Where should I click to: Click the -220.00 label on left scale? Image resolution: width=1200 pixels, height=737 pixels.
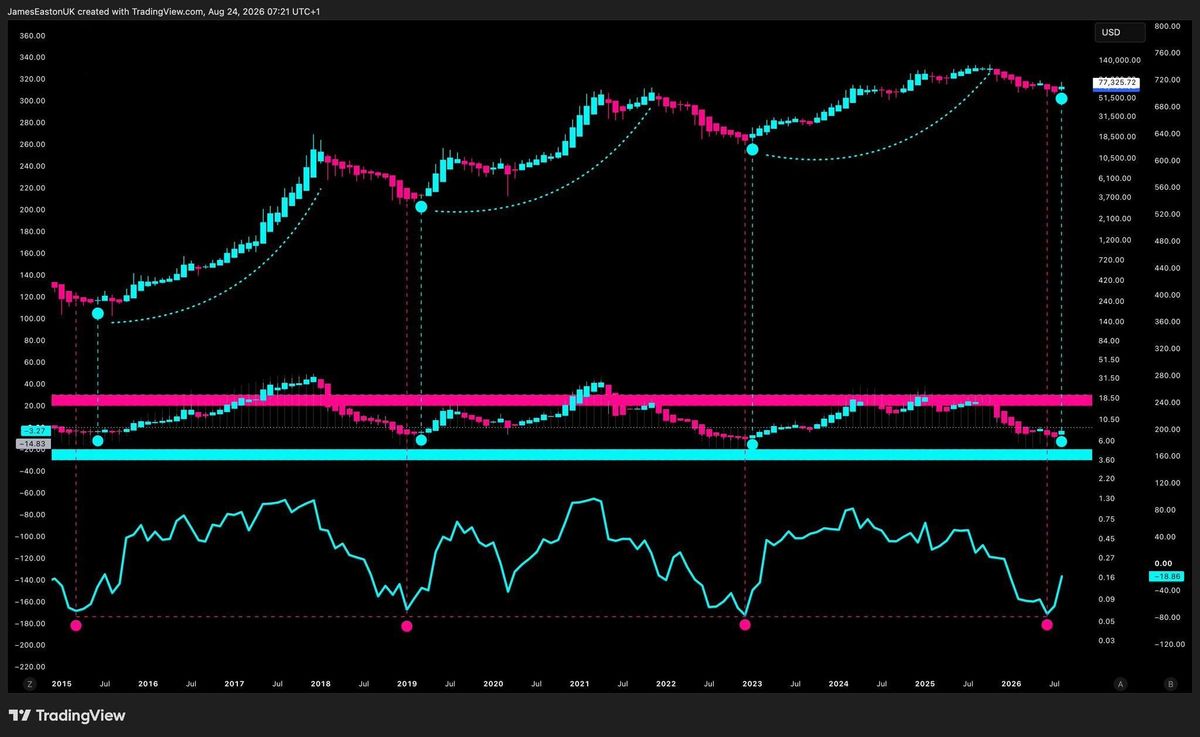tap(32, 666)
